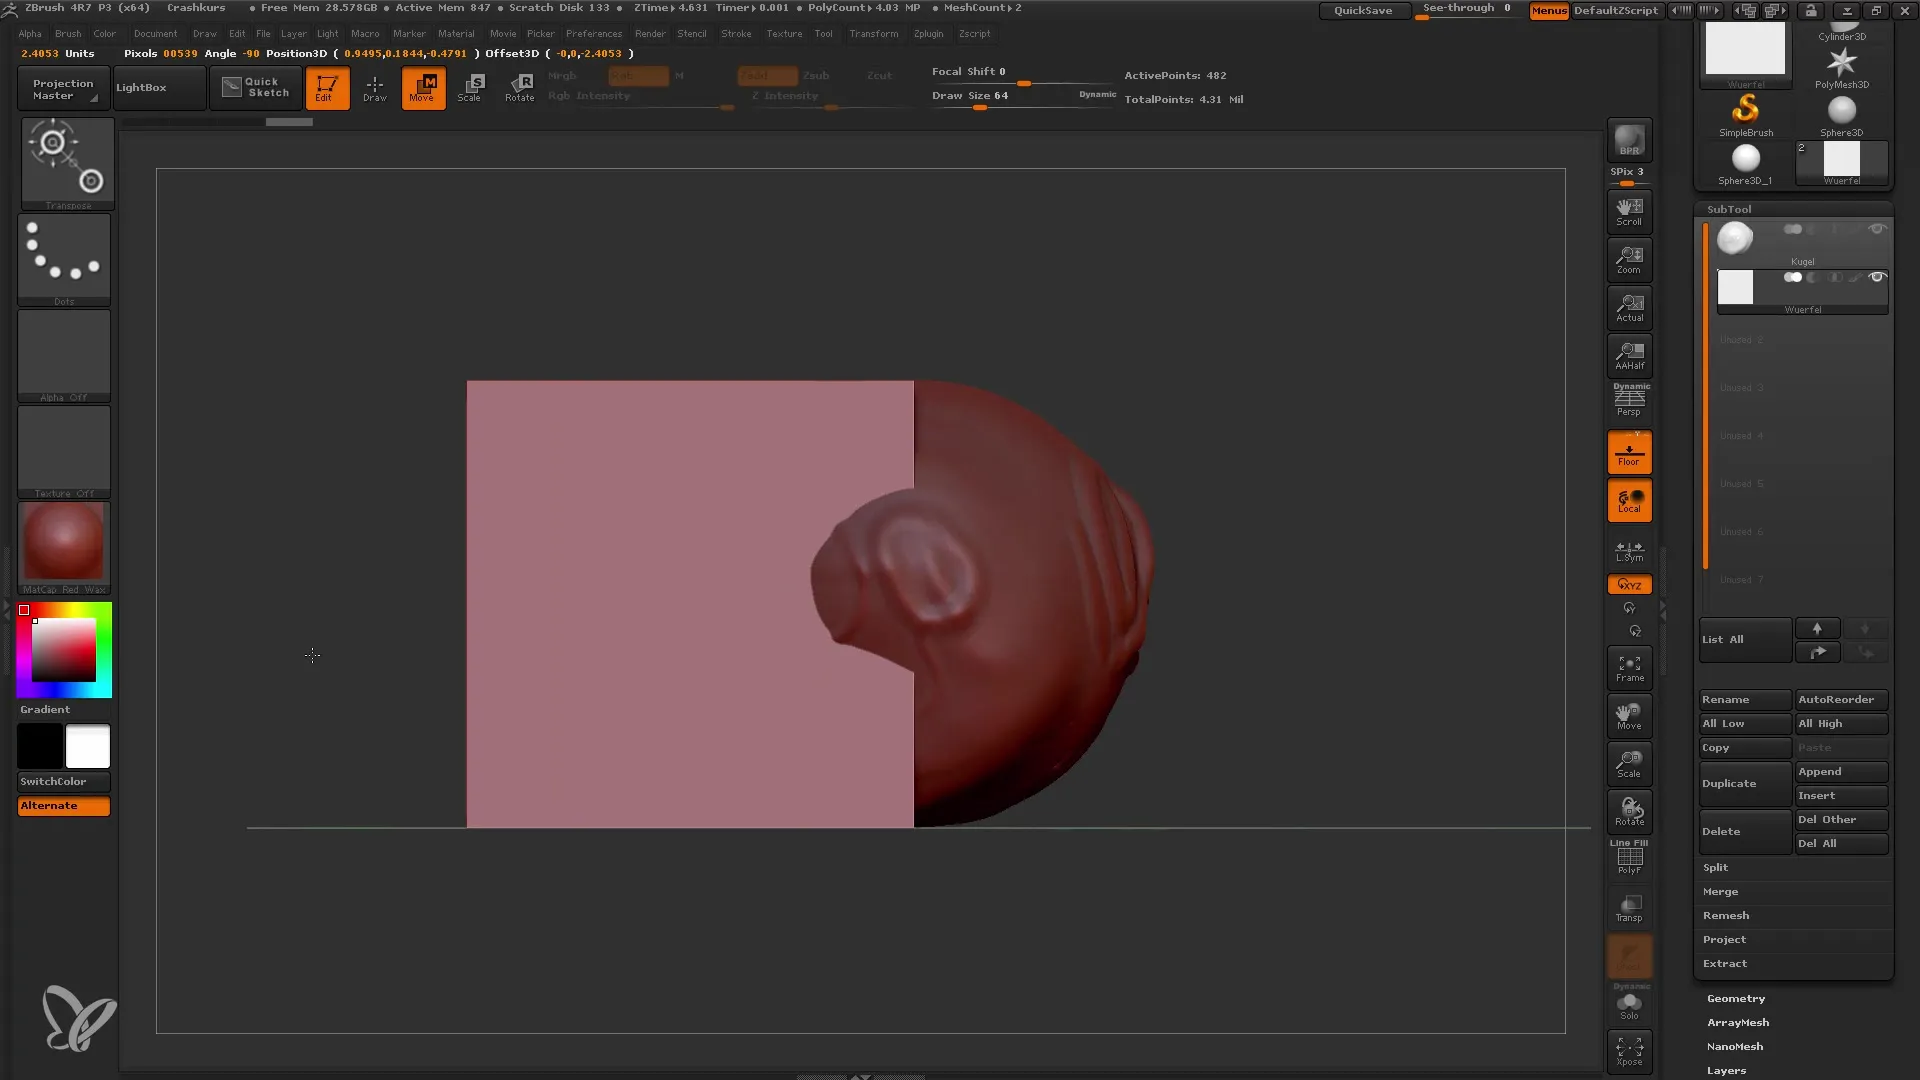Open Stroke menu from menu bar
Viewport: 1920px width, 1080px height.
click(735, 33)
